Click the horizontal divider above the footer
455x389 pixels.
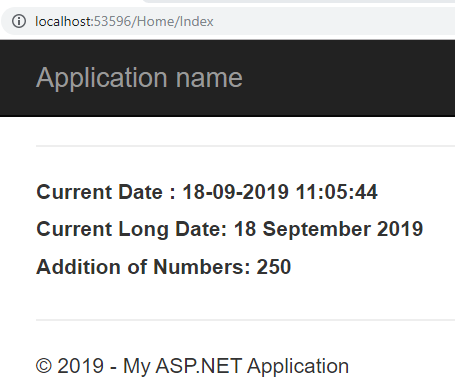(245, 320)
